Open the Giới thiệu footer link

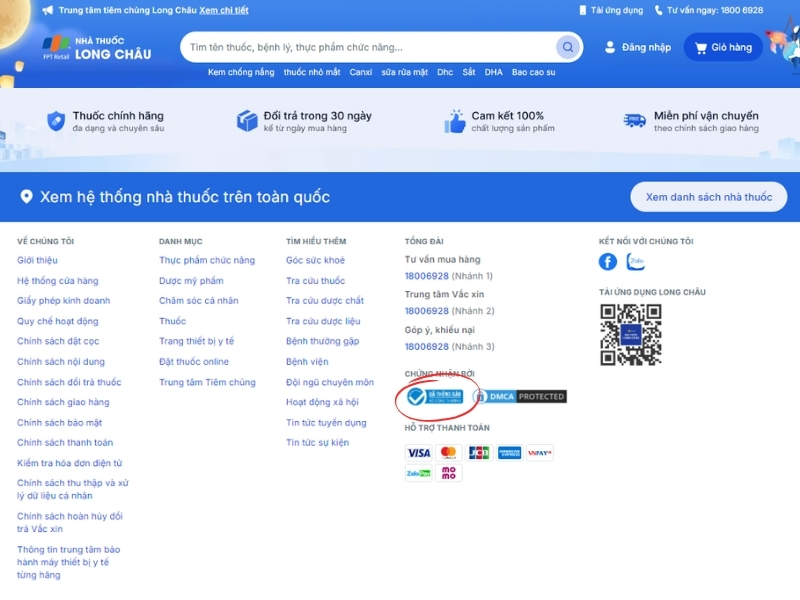click(37, 260)
